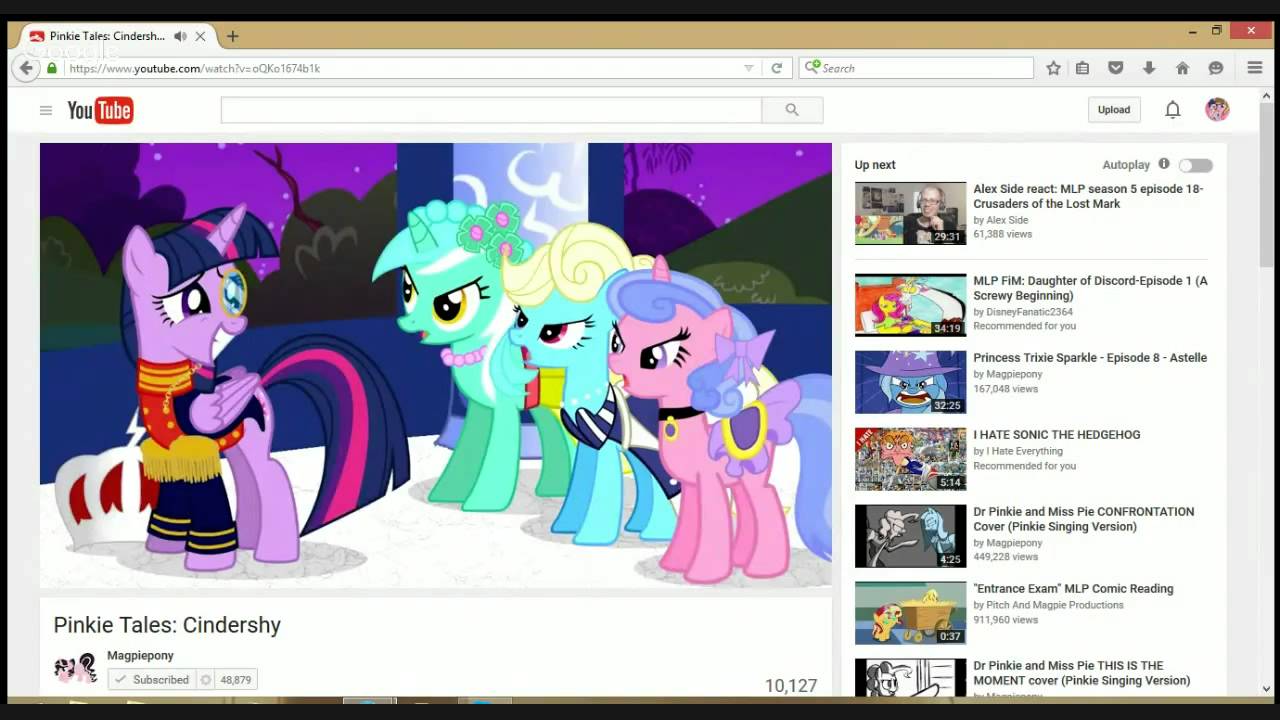
Task: Click the video player frame
Action: 436,365
